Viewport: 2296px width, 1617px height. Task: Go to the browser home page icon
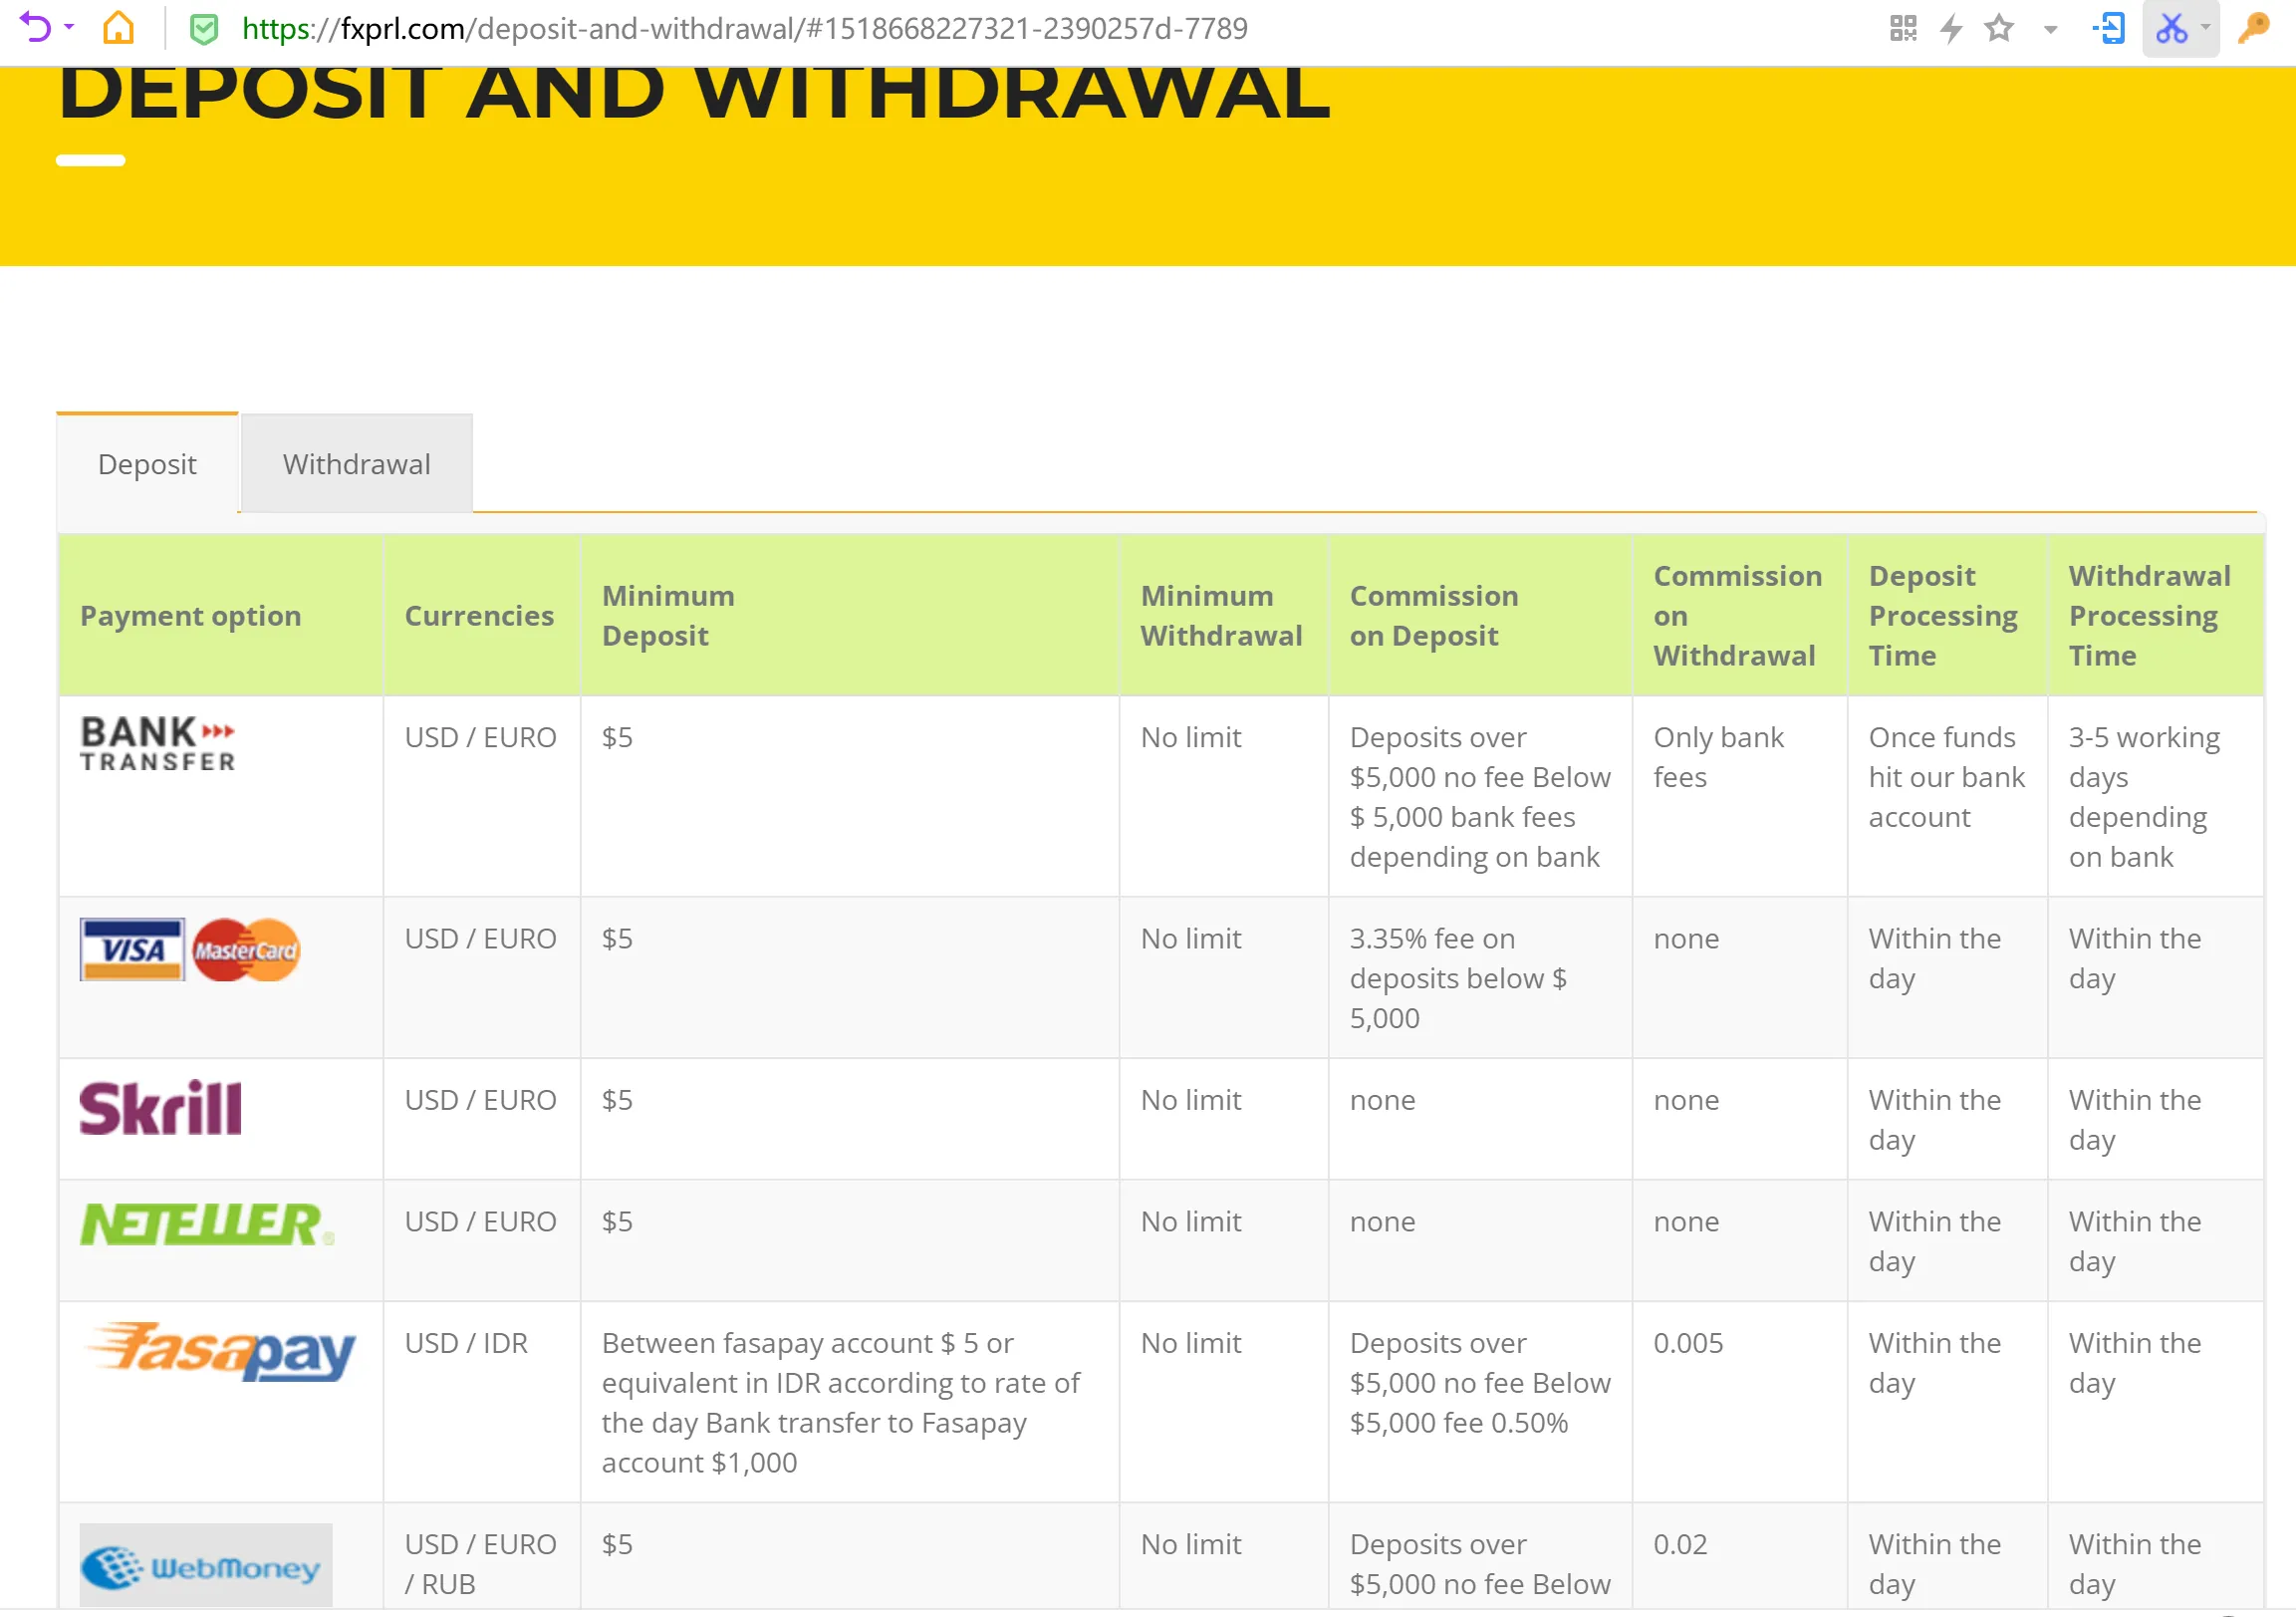118,27
